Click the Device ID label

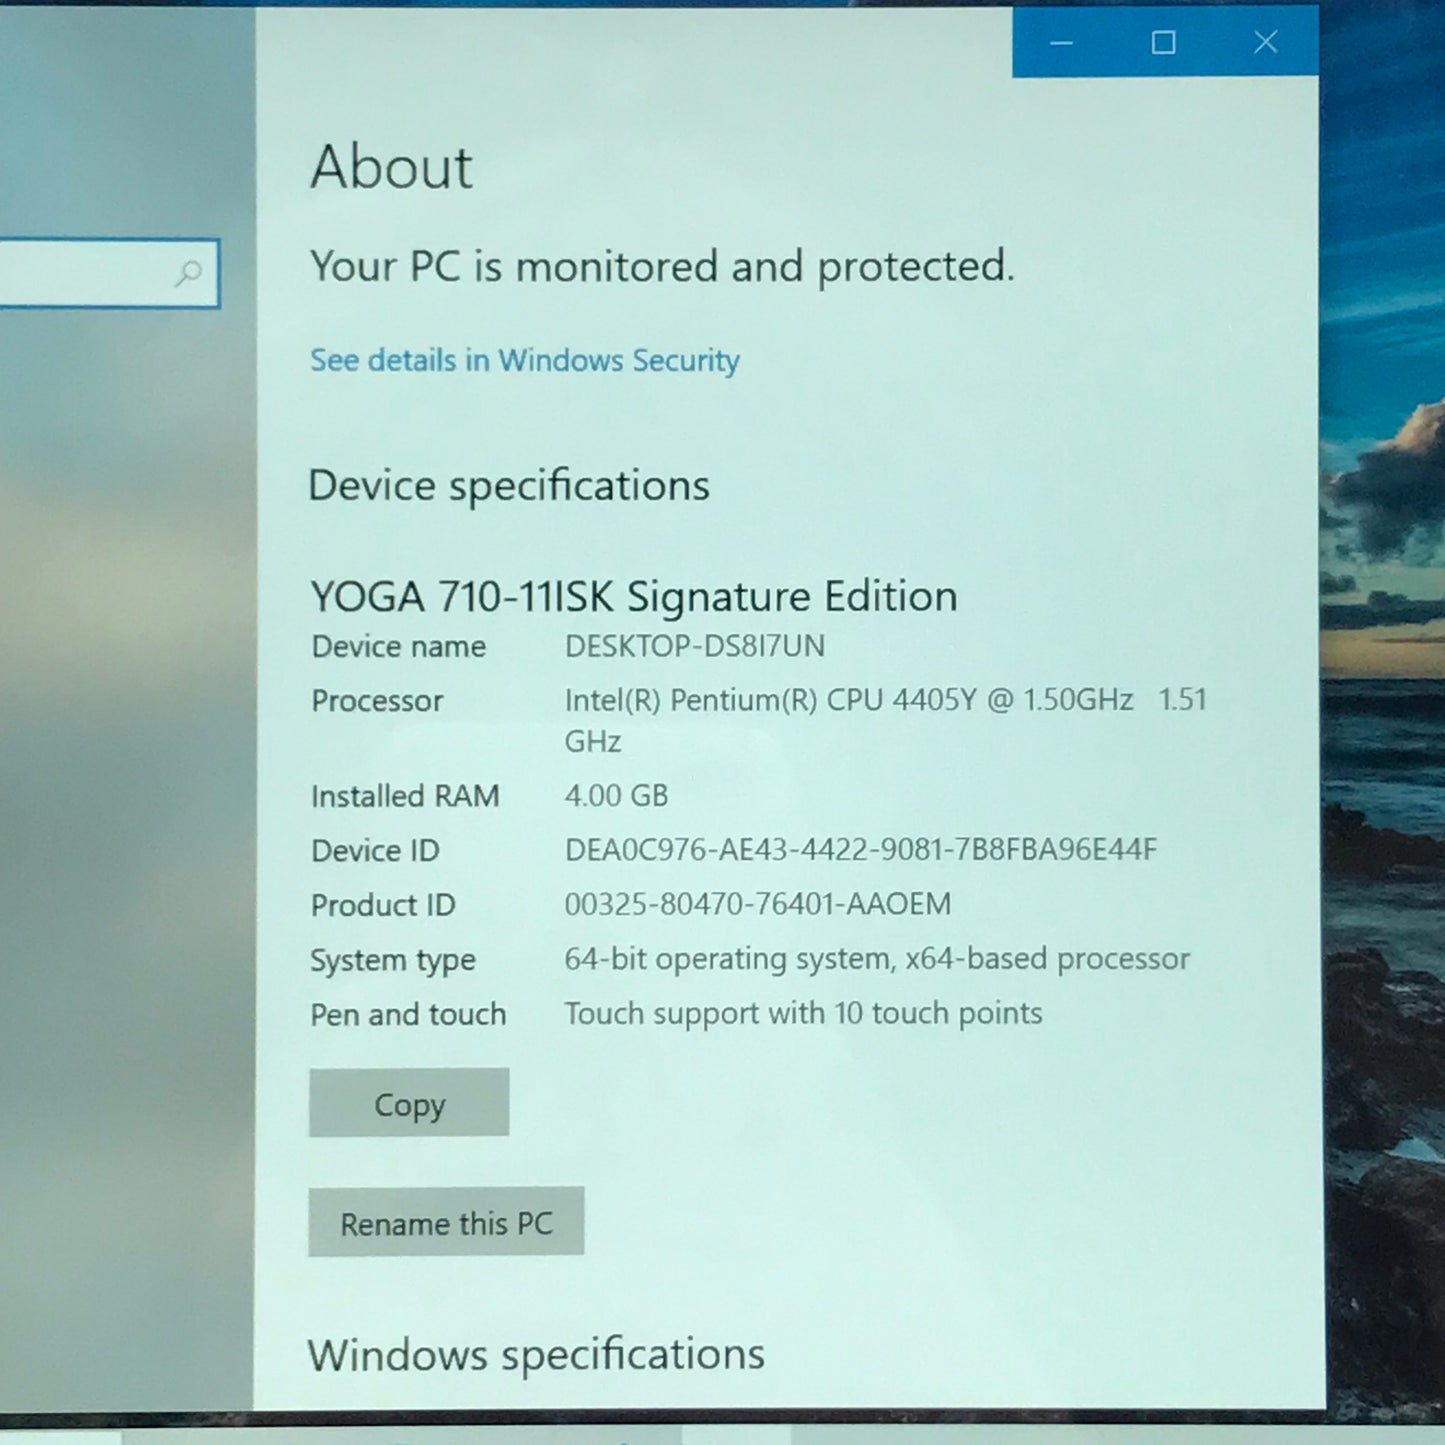point(375,851)
